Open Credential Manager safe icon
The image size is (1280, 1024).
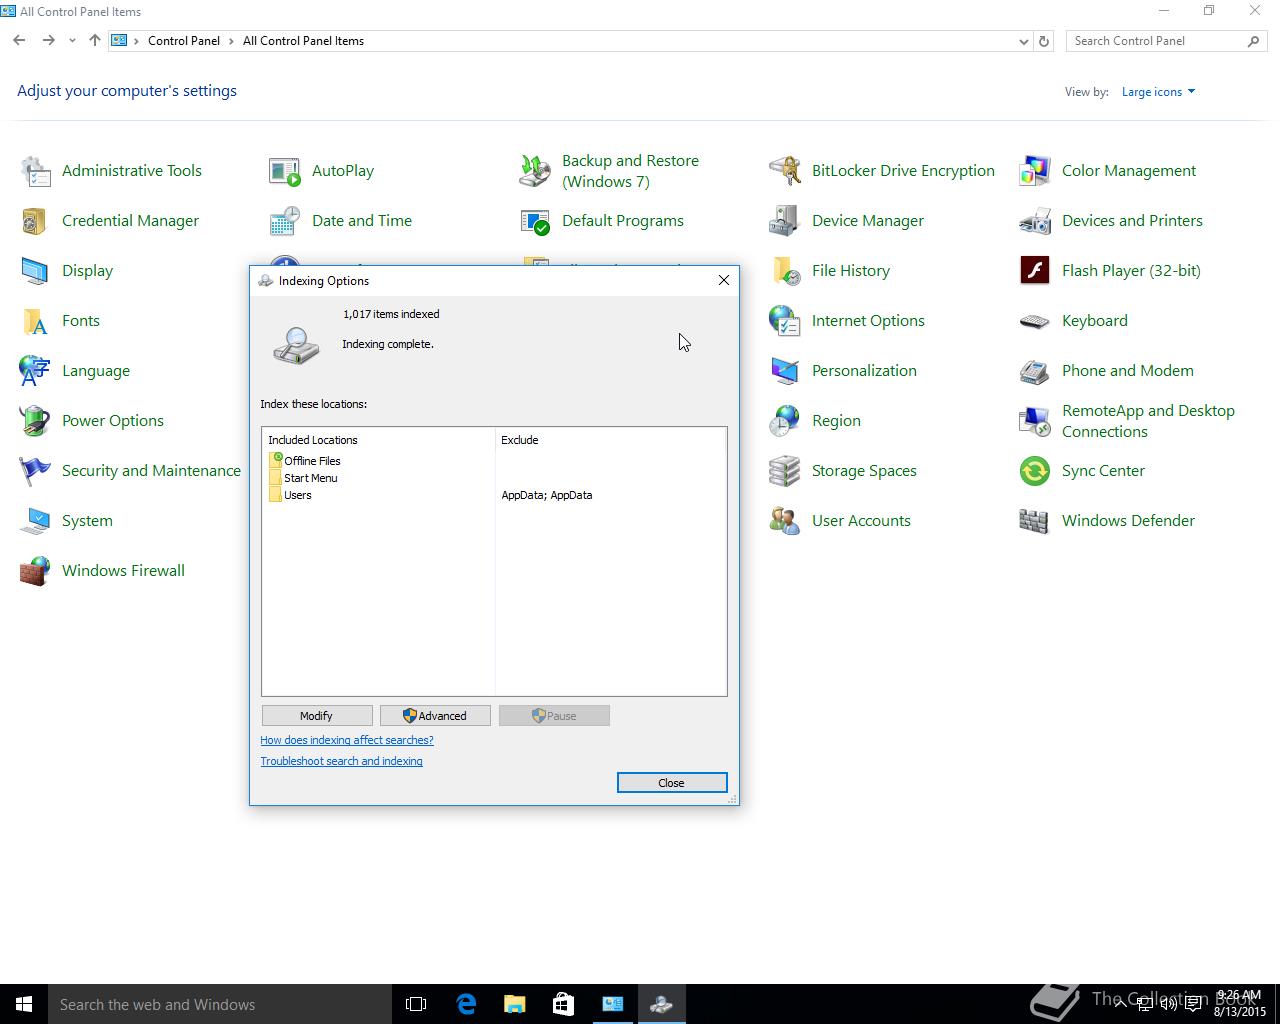click(x=35, y=221)
